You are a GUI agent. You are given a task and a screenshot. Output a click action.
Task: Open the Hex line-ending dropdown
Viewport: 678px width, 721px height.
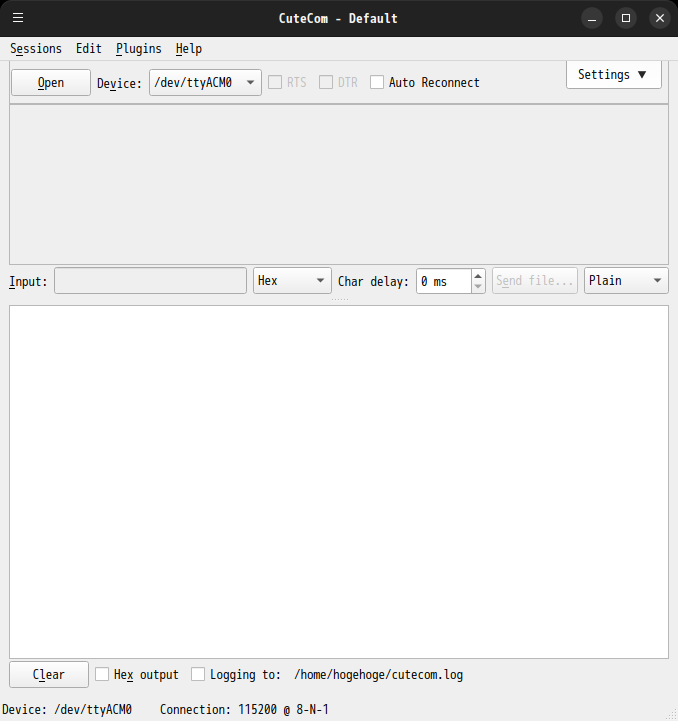point(292,280)
